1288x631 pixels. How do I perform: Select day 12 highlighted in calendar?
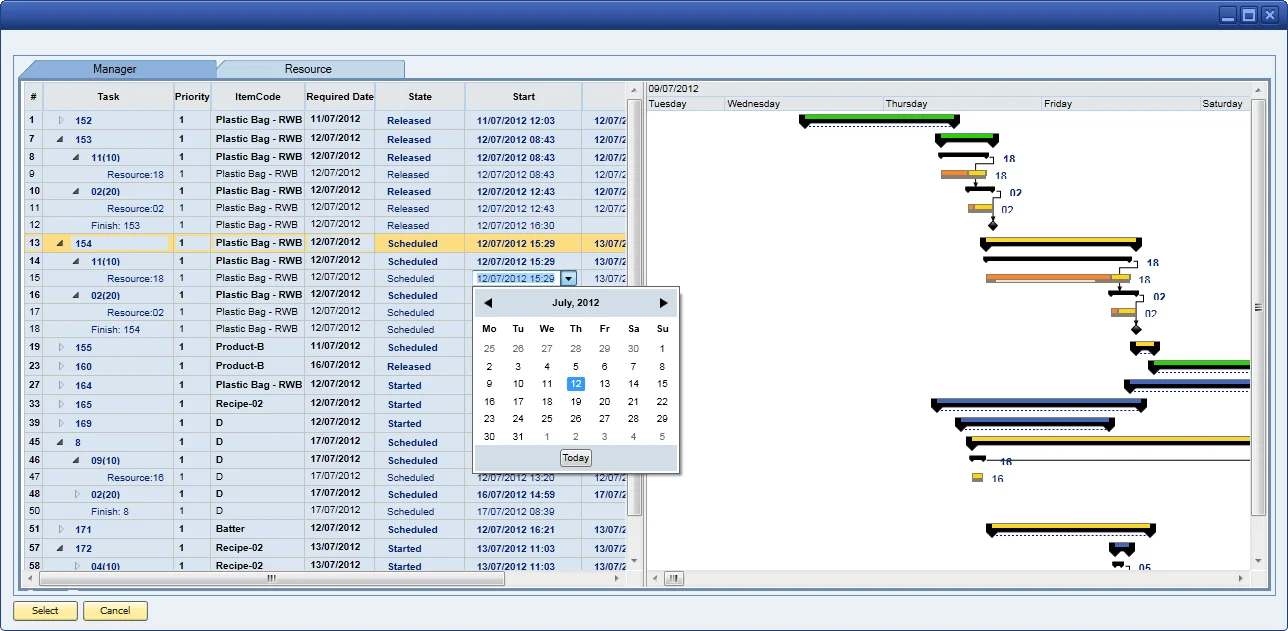pyautogui.click(x=575, y=384)
